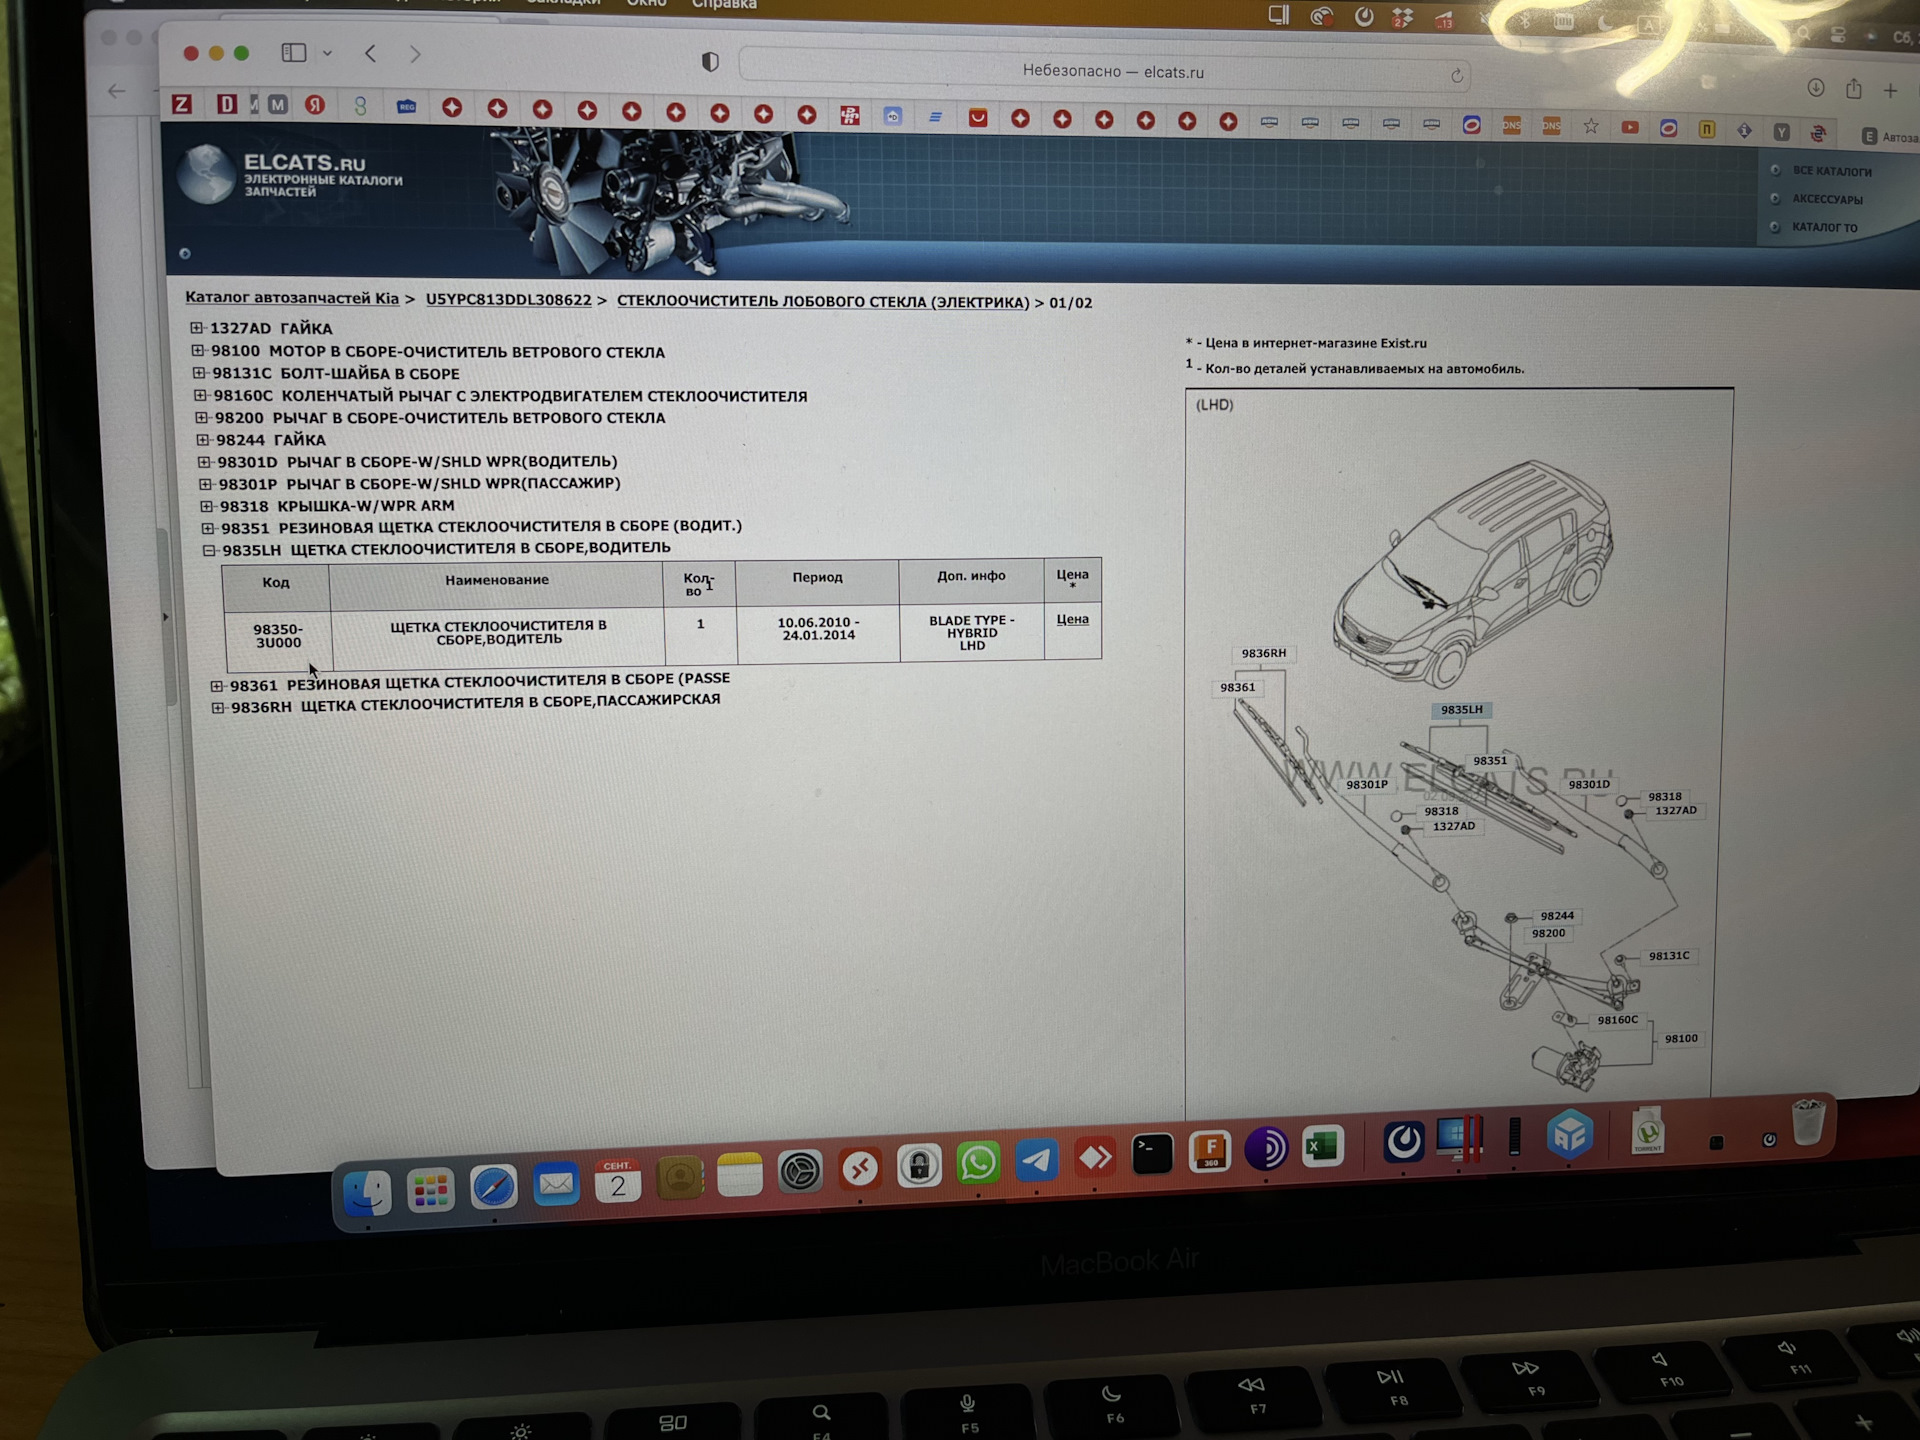Open the Окно menu in menu bar
Viewport: 1920px width, 1440px height.
pos(646,4)
